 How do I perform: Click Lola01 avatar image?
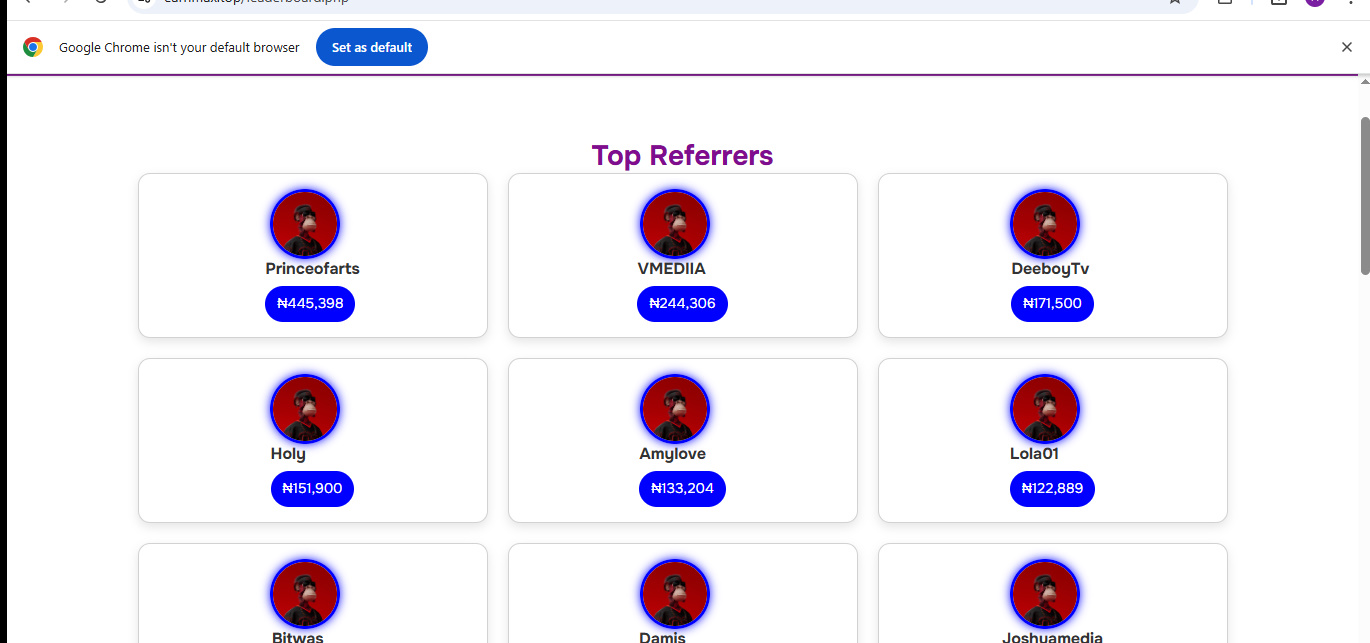tap(1045, 409)
